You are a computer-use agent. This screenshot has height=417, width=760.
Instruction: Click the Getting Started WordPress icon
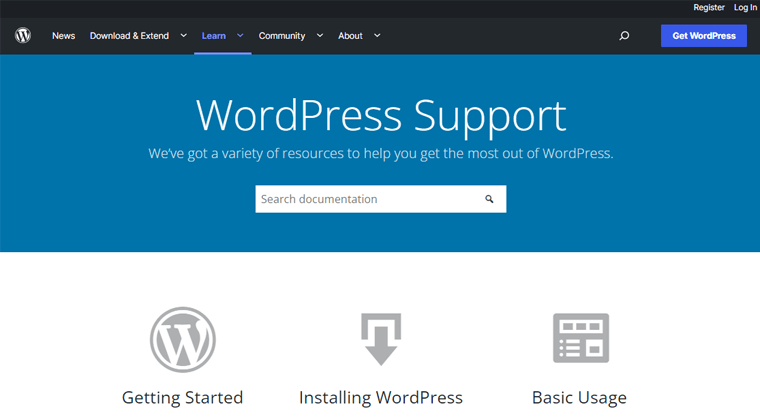tap(182, 339)
